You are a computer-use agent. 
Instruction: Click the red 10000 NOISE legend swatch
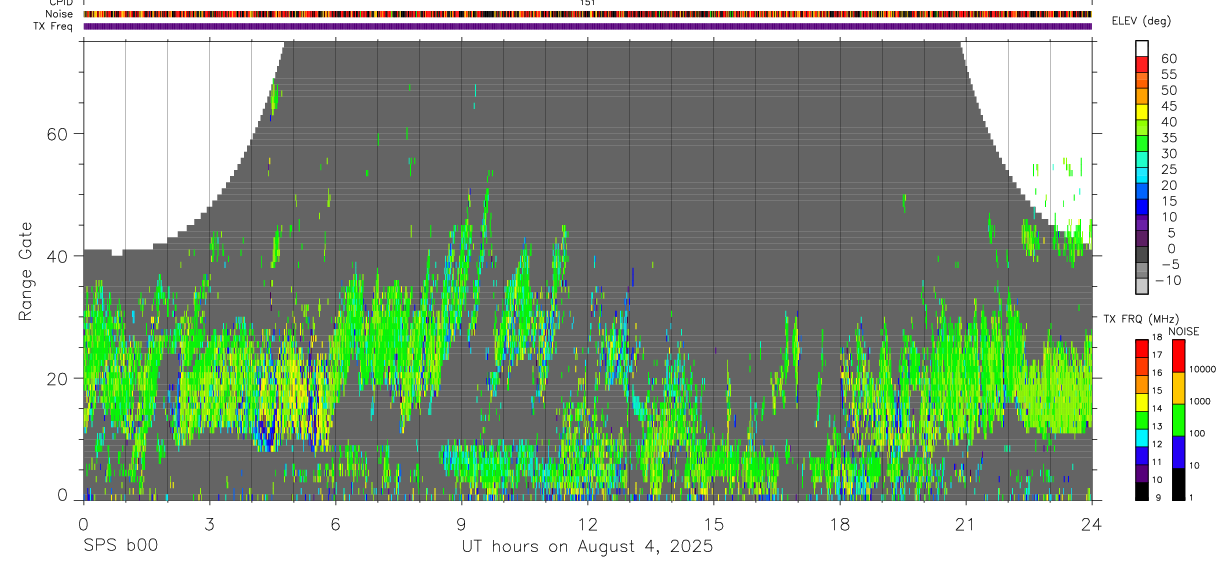1177,356
